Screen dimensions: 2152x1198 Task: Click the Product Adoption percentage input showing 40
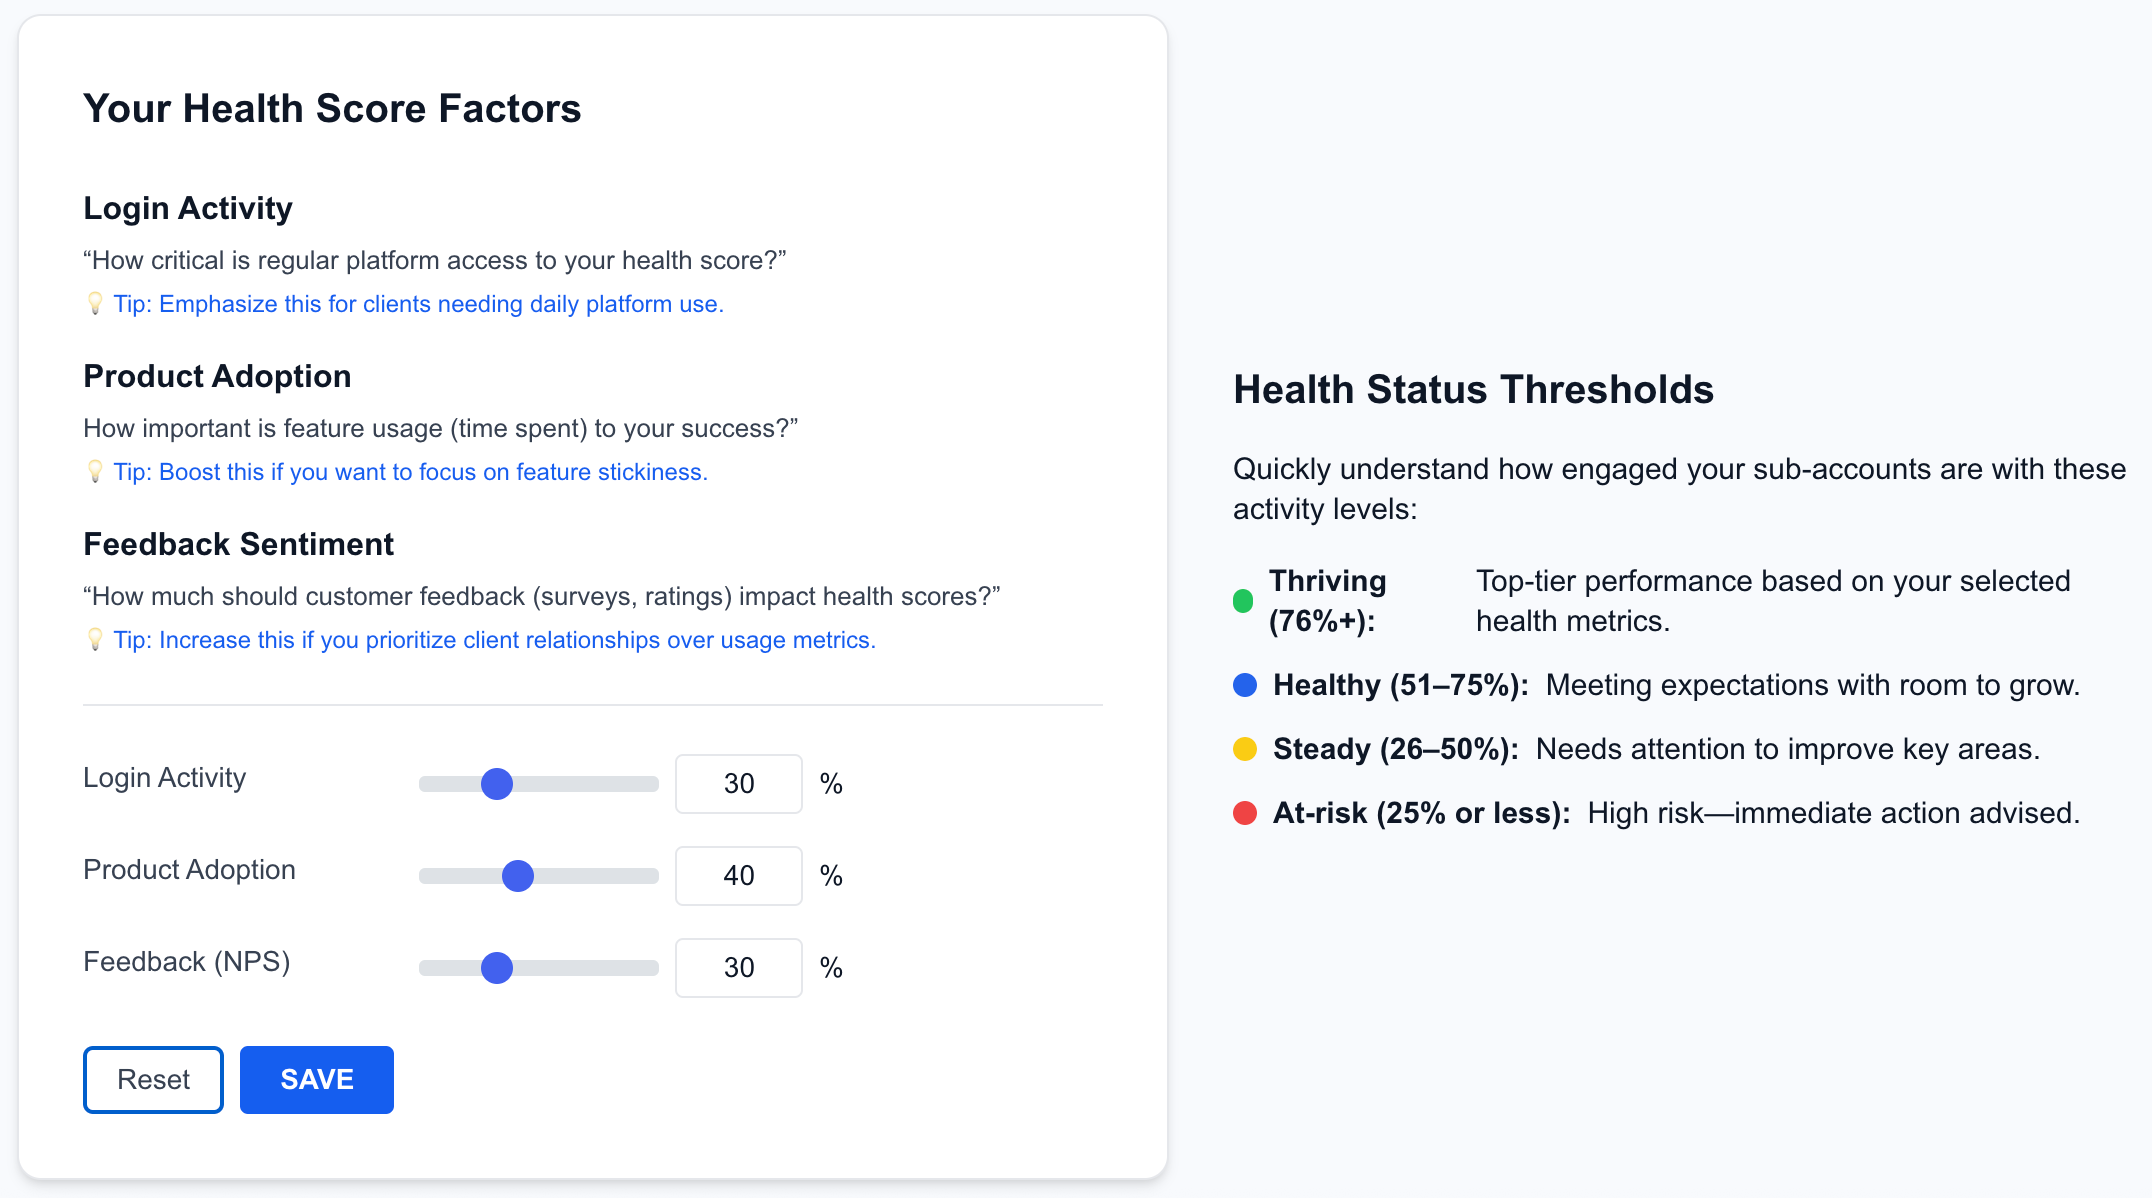[739, 876]
